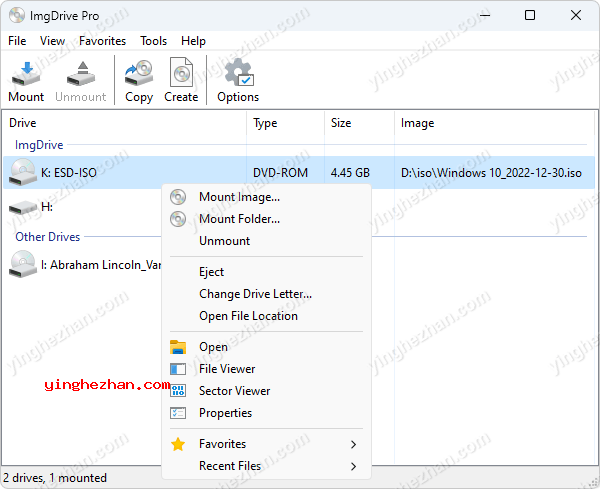Click the Unmount toolbar icon
Viewport: 600px width, 489px height.
(81, 73)
